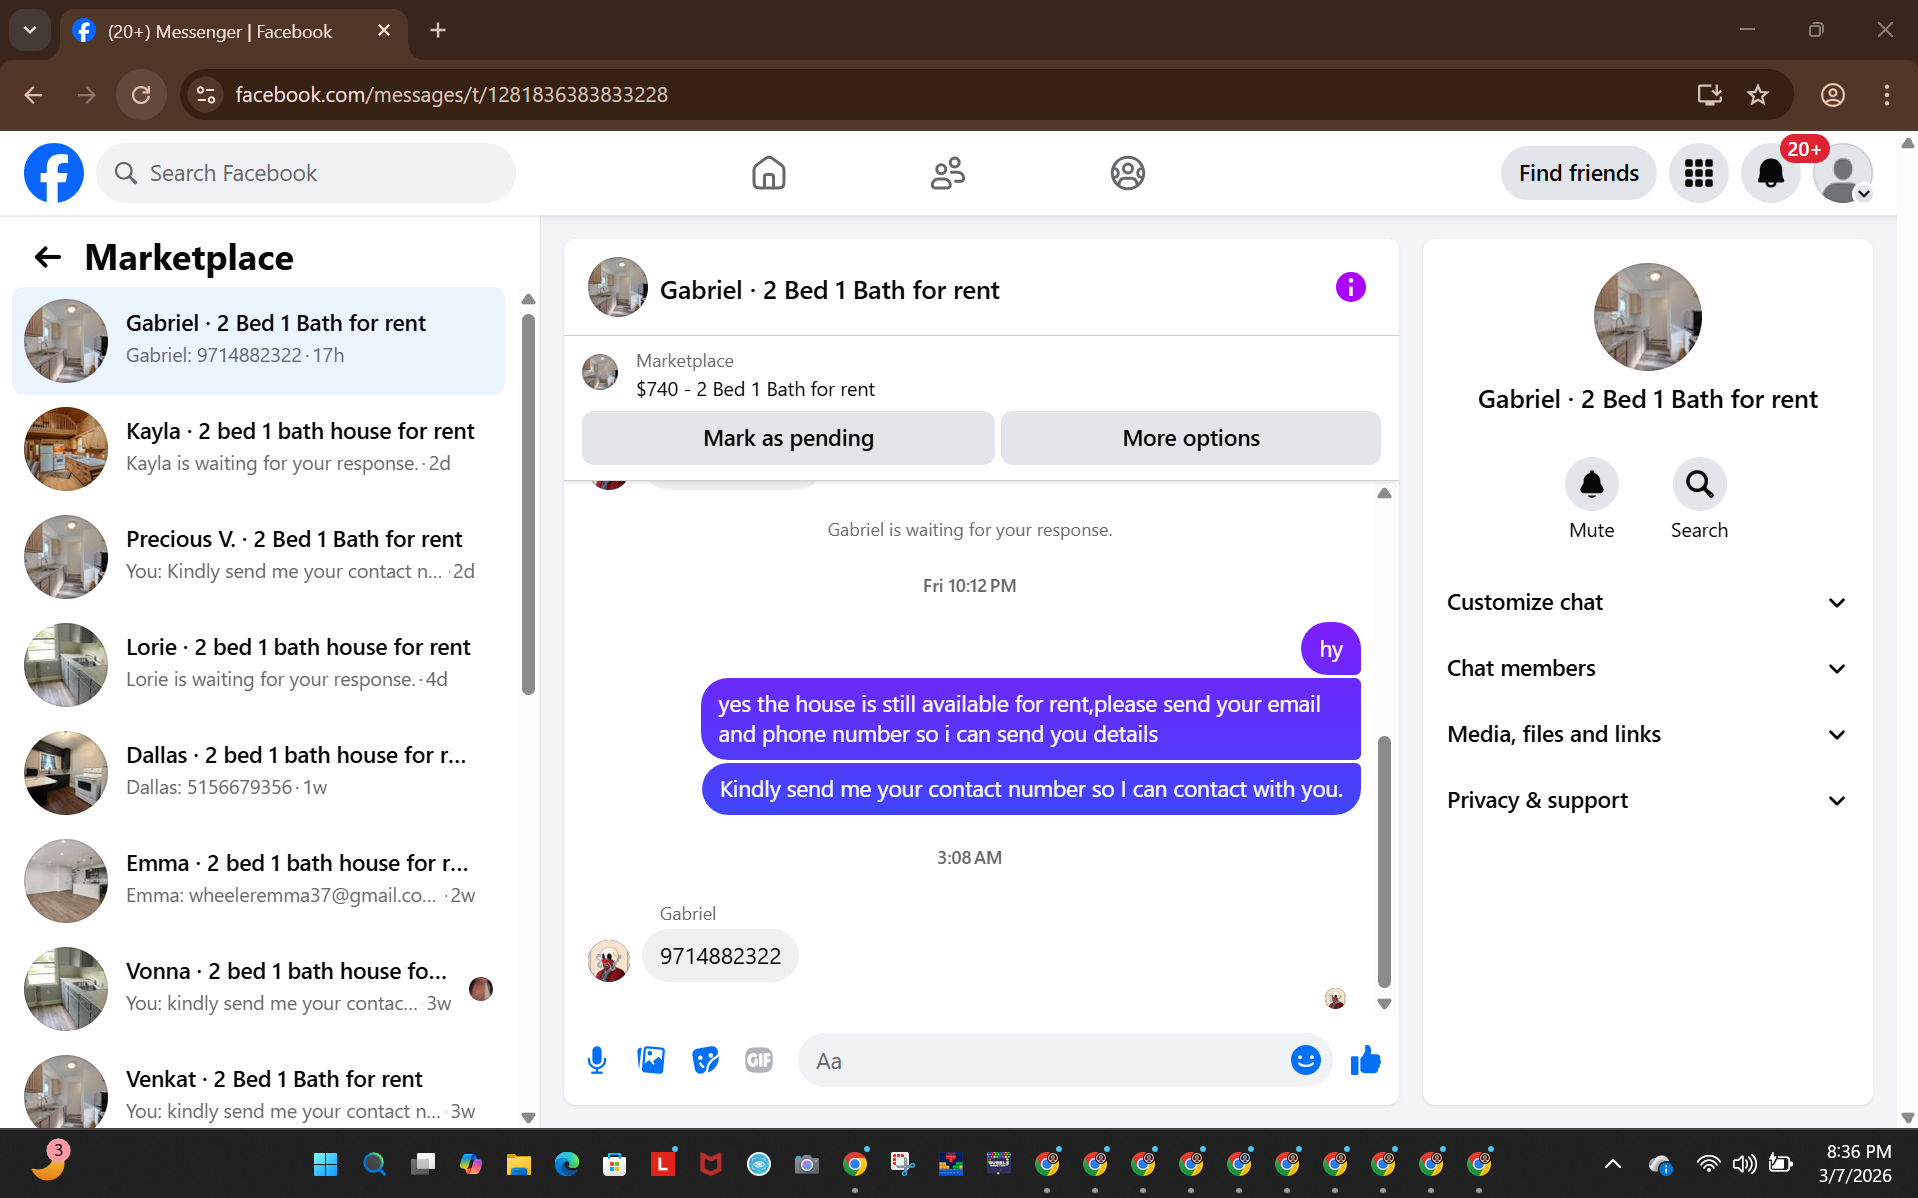Viewport: 1918px width, 1198px height.
Task: Attach a photo with the image icon
Action: (x=651, y=1060)
